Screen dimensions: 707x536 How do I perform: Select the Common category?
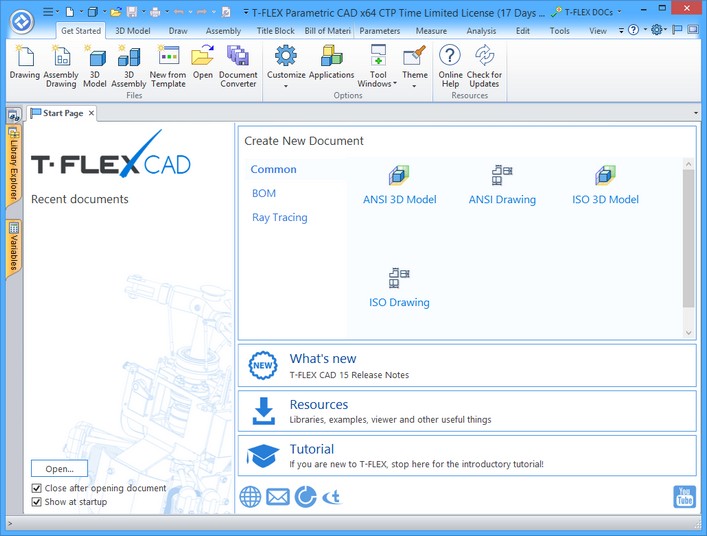(x=273, y=169)
